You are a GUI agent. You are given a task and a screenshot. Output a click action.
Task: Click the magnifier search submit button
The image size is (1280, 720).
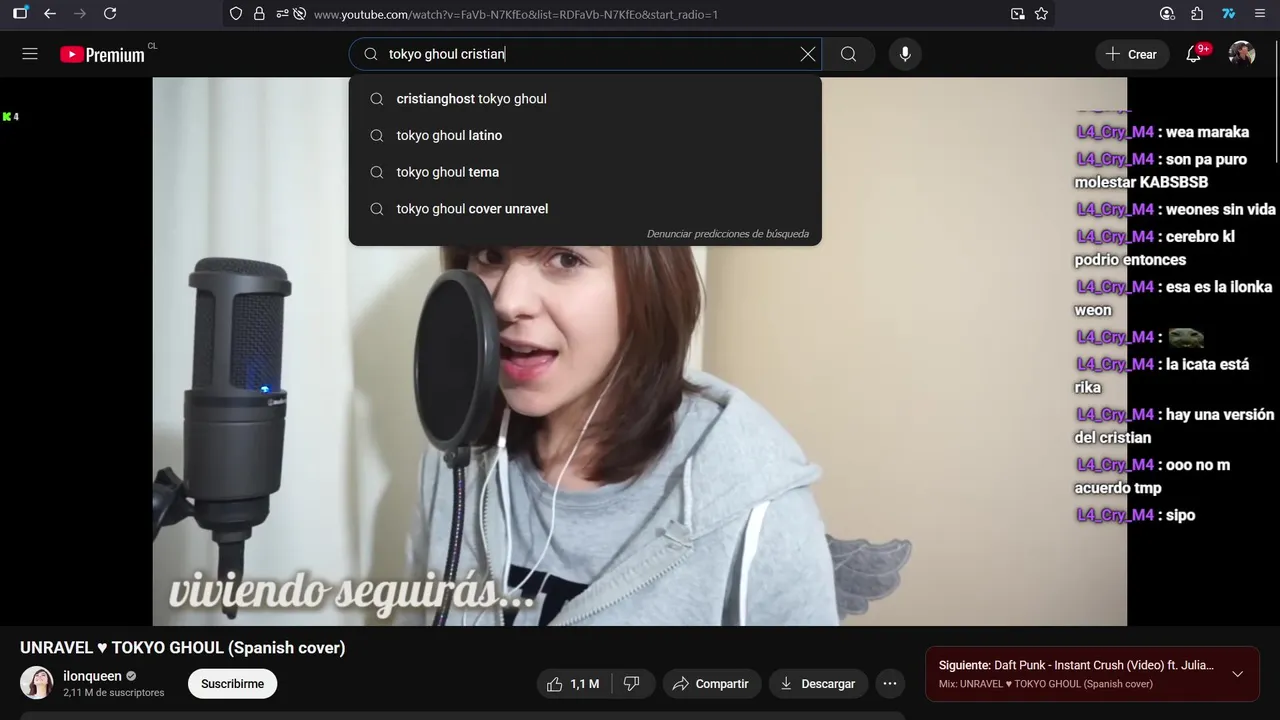848,54
